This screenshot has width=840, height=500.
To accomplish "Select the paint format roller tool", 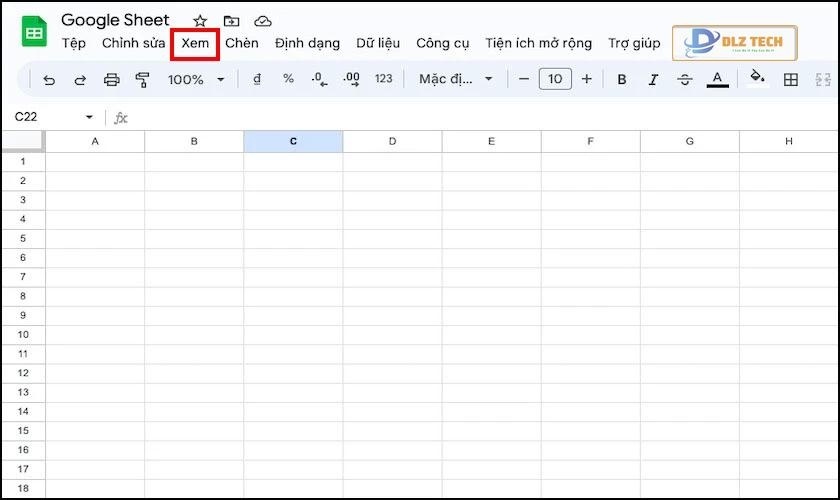I will point(142,79).
